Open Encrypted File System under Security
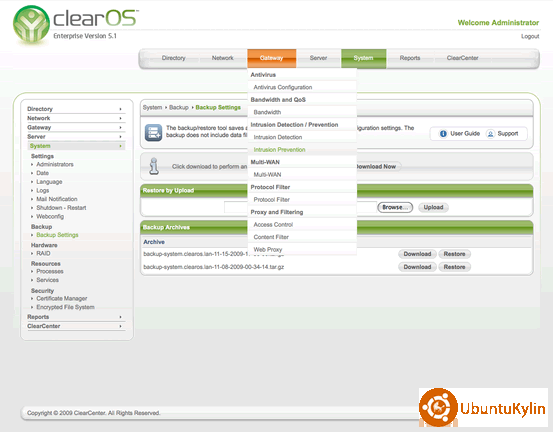Screen dimensions: 553x432 coord(65,307)
